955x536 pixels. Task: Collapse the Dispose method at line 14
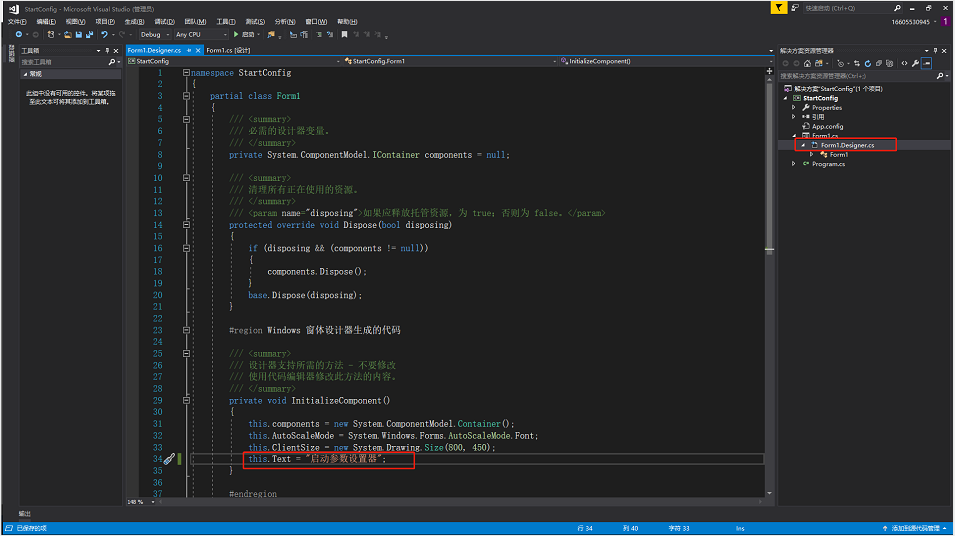click(x=186, y=225)
